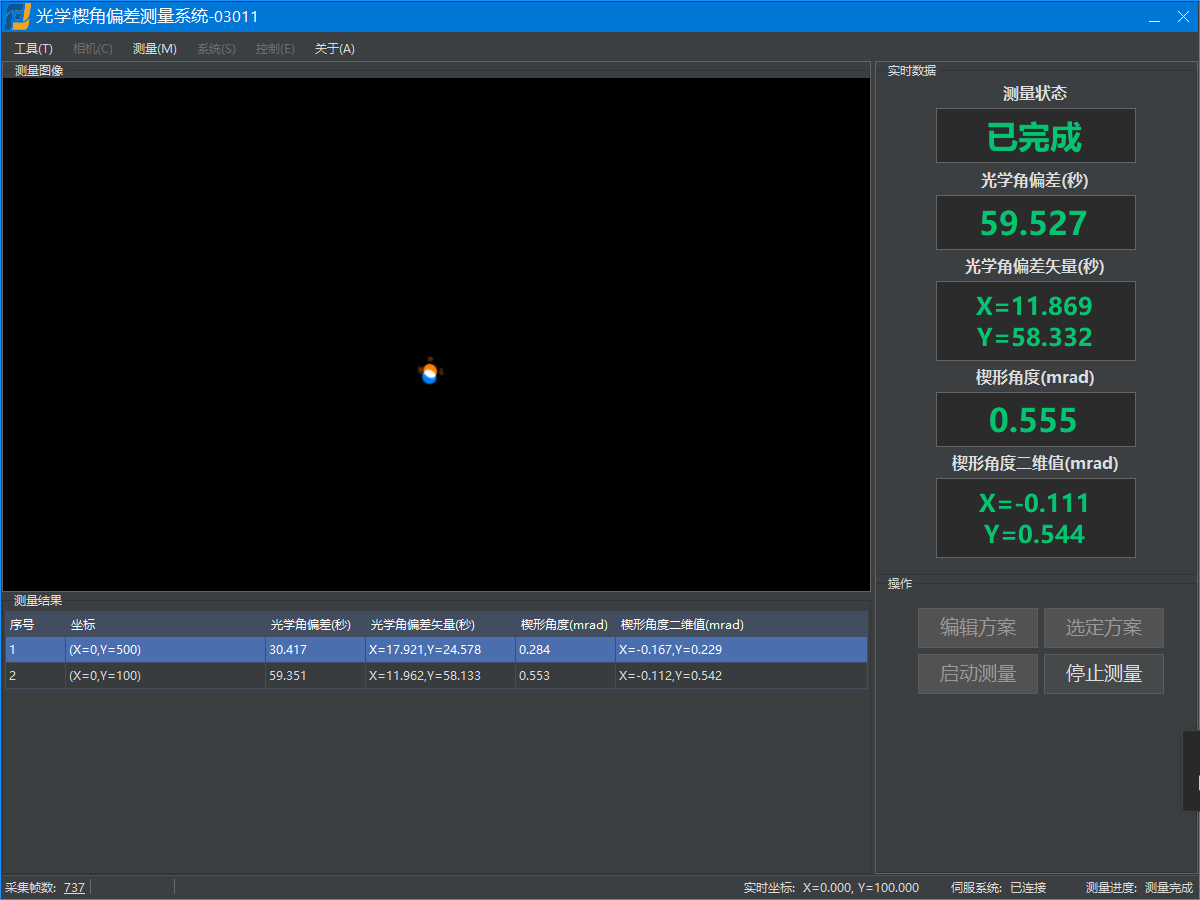Viewport: 1200px width, 900px height.
Task: Open the 工具(T) menu
Action: [x=33, y=49]
